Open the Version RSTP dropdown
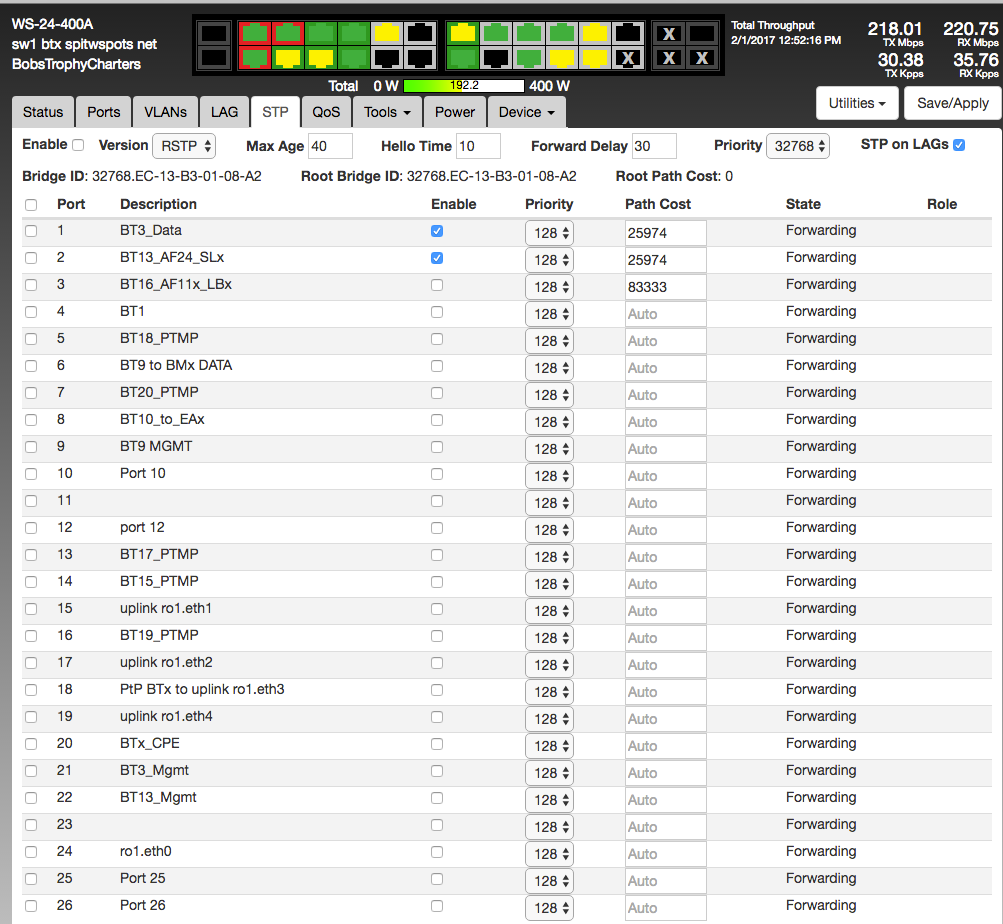 pos(184,146)
